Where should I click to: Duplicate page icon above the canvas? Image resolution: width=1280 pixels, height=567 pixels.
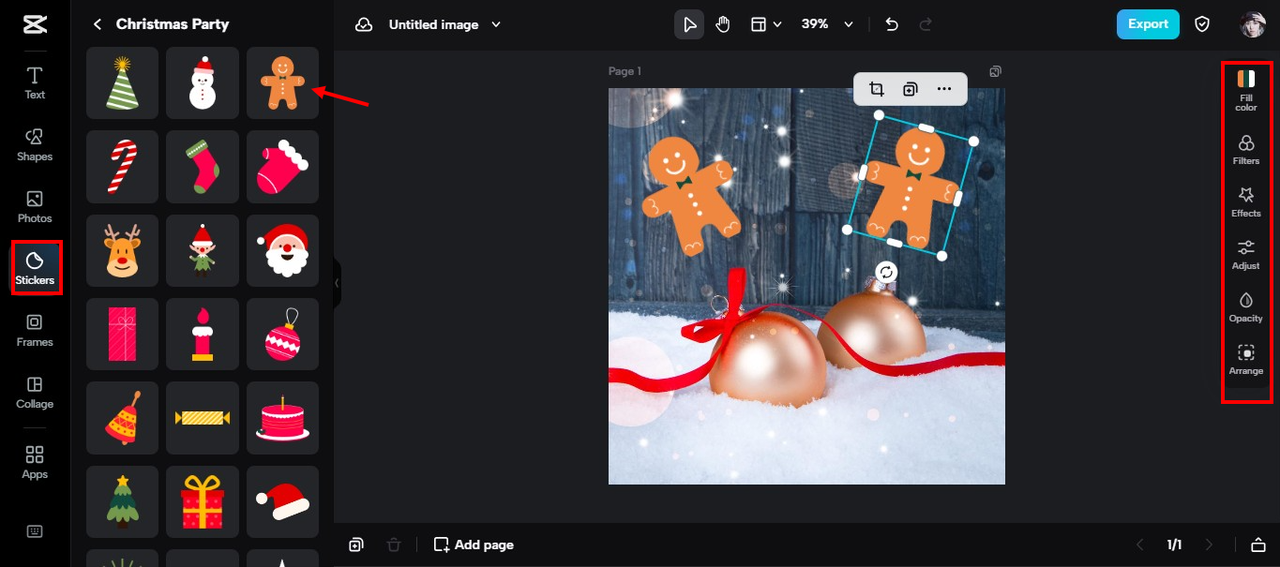pyautogui.click(x=995, y=71)
